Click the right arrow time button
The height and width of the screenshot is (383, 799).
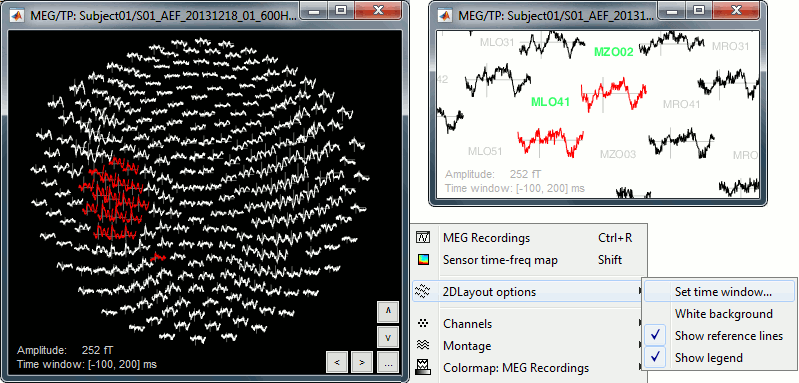(362, 362)
